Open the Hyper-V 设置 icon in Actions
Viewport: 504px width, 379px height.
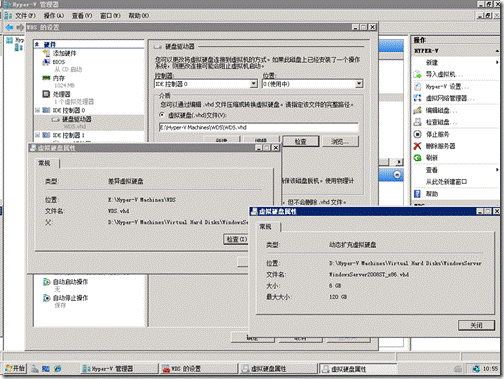417,87
